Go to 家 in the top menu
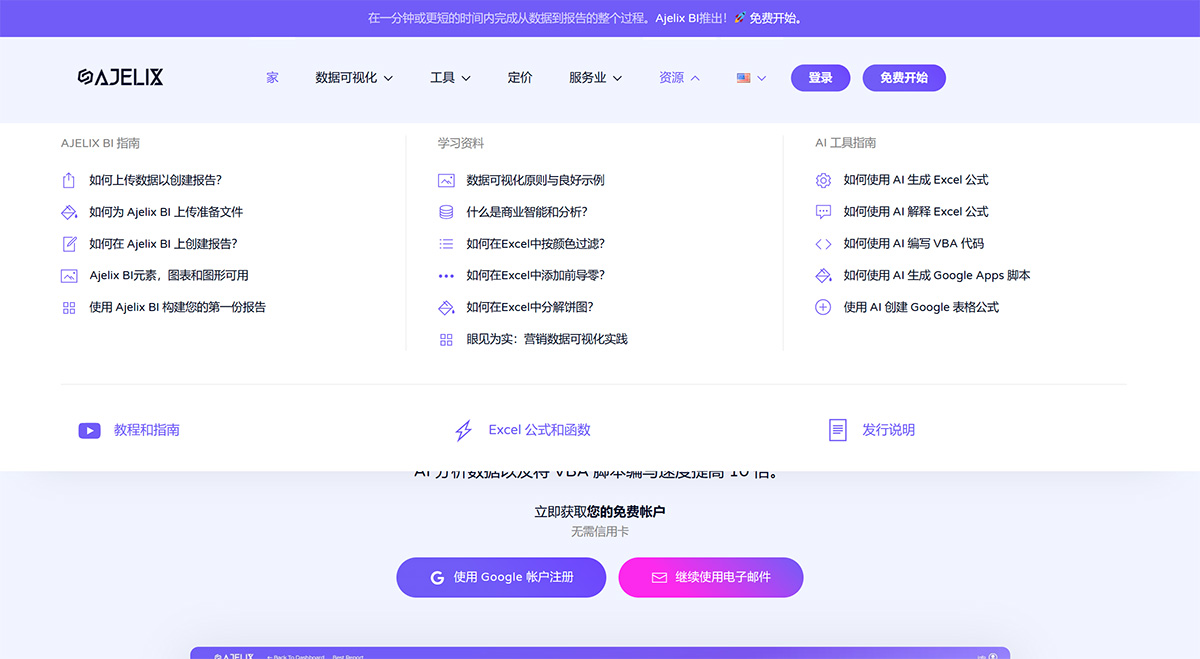1200x659 pixels. tap(271, 77)
